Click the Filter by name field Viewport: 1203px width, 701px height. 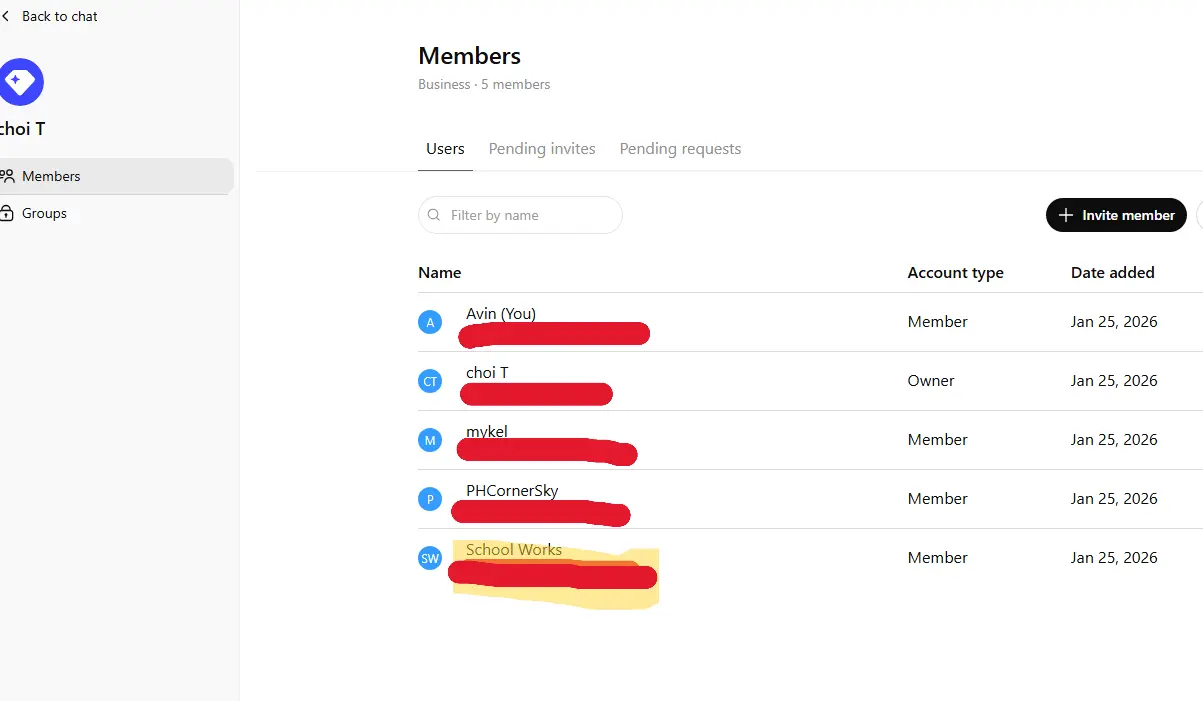click(x=520, y=215)
